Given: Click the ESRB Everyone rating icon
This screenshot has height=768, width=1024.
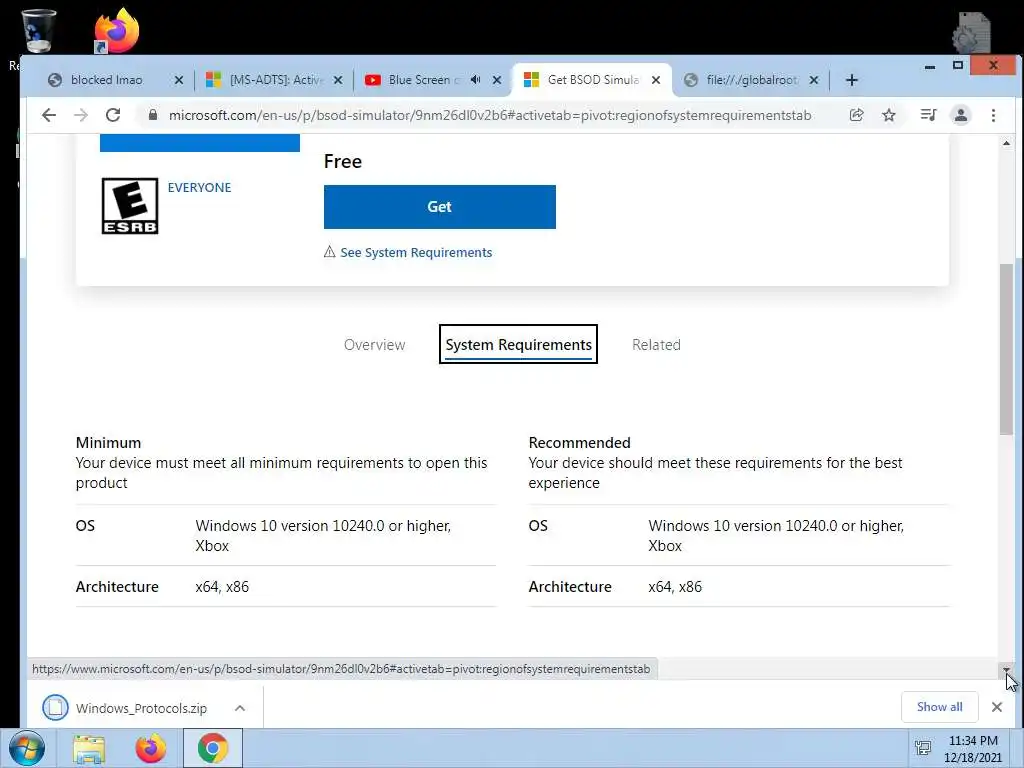Looking at the screenshot, I should (130, 206).
